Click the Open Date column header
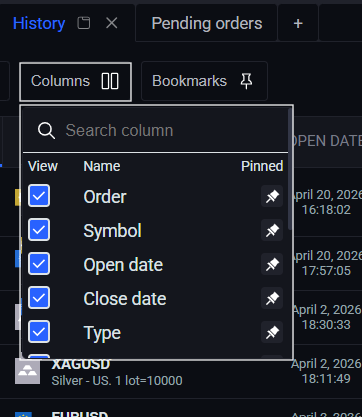The height and width of the screenshot is (417, 362). (327, 141)
